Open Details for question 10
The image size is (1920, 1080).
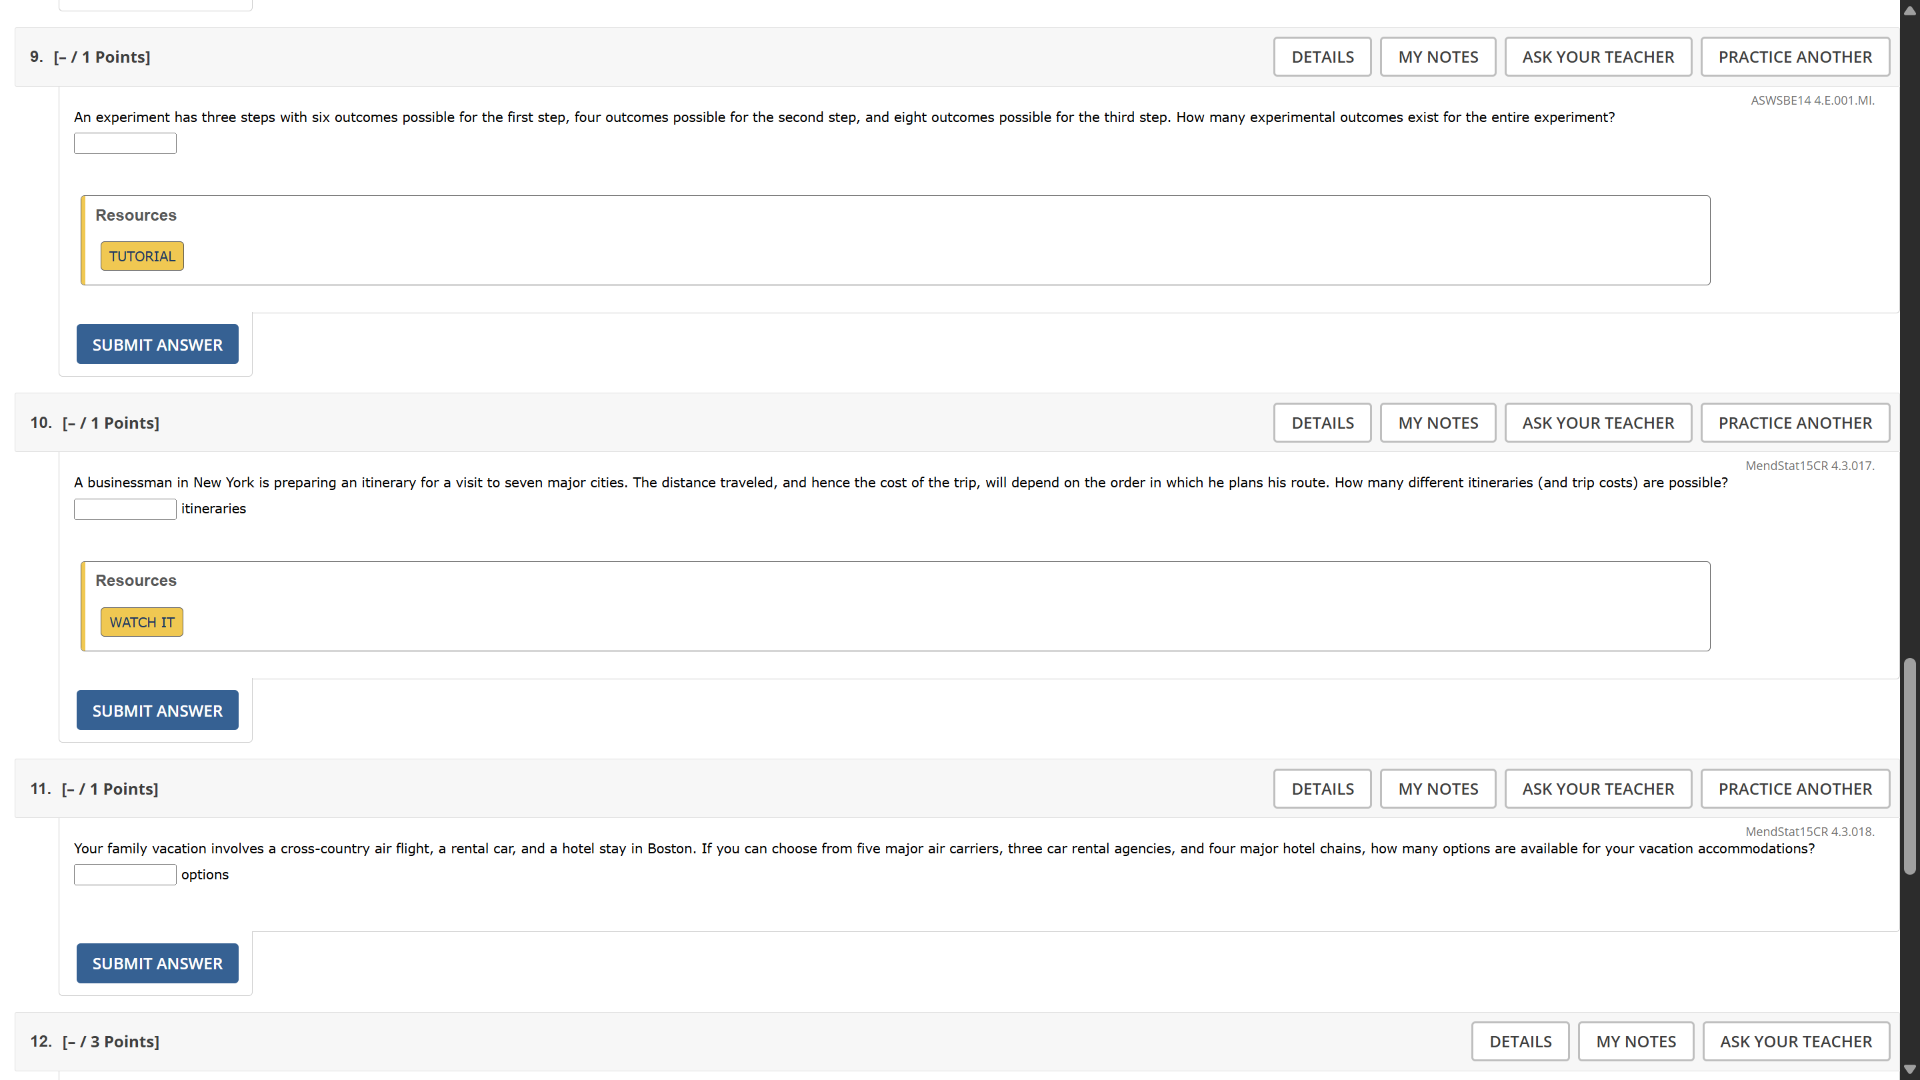(1322, 423)
